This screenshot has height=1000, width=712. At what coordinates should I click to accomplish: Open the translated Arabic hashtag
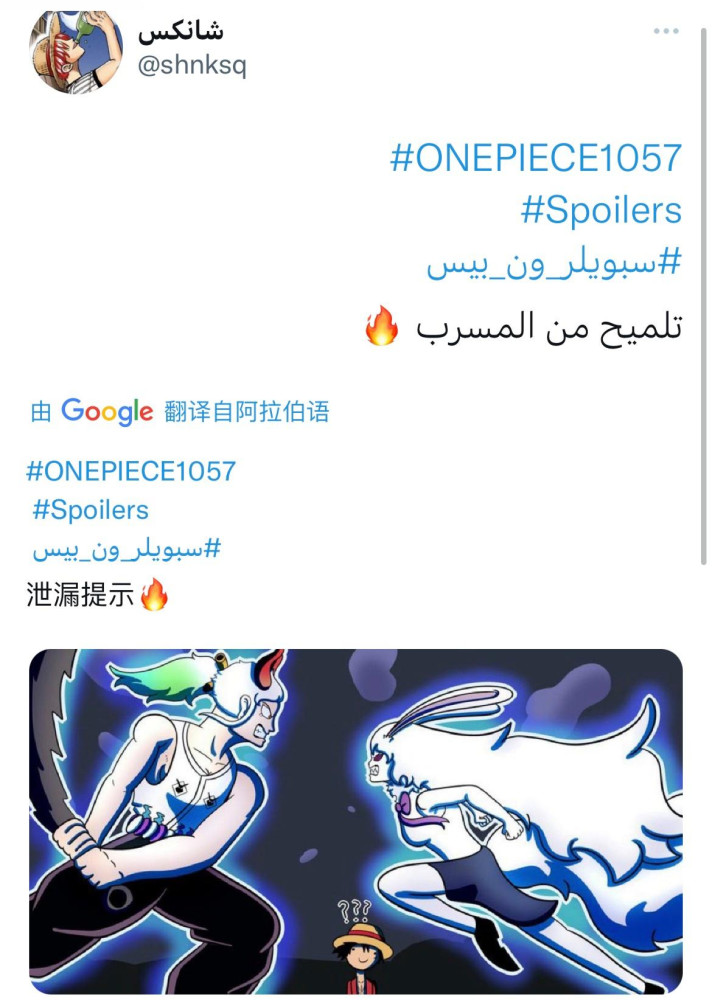(126, 548)
